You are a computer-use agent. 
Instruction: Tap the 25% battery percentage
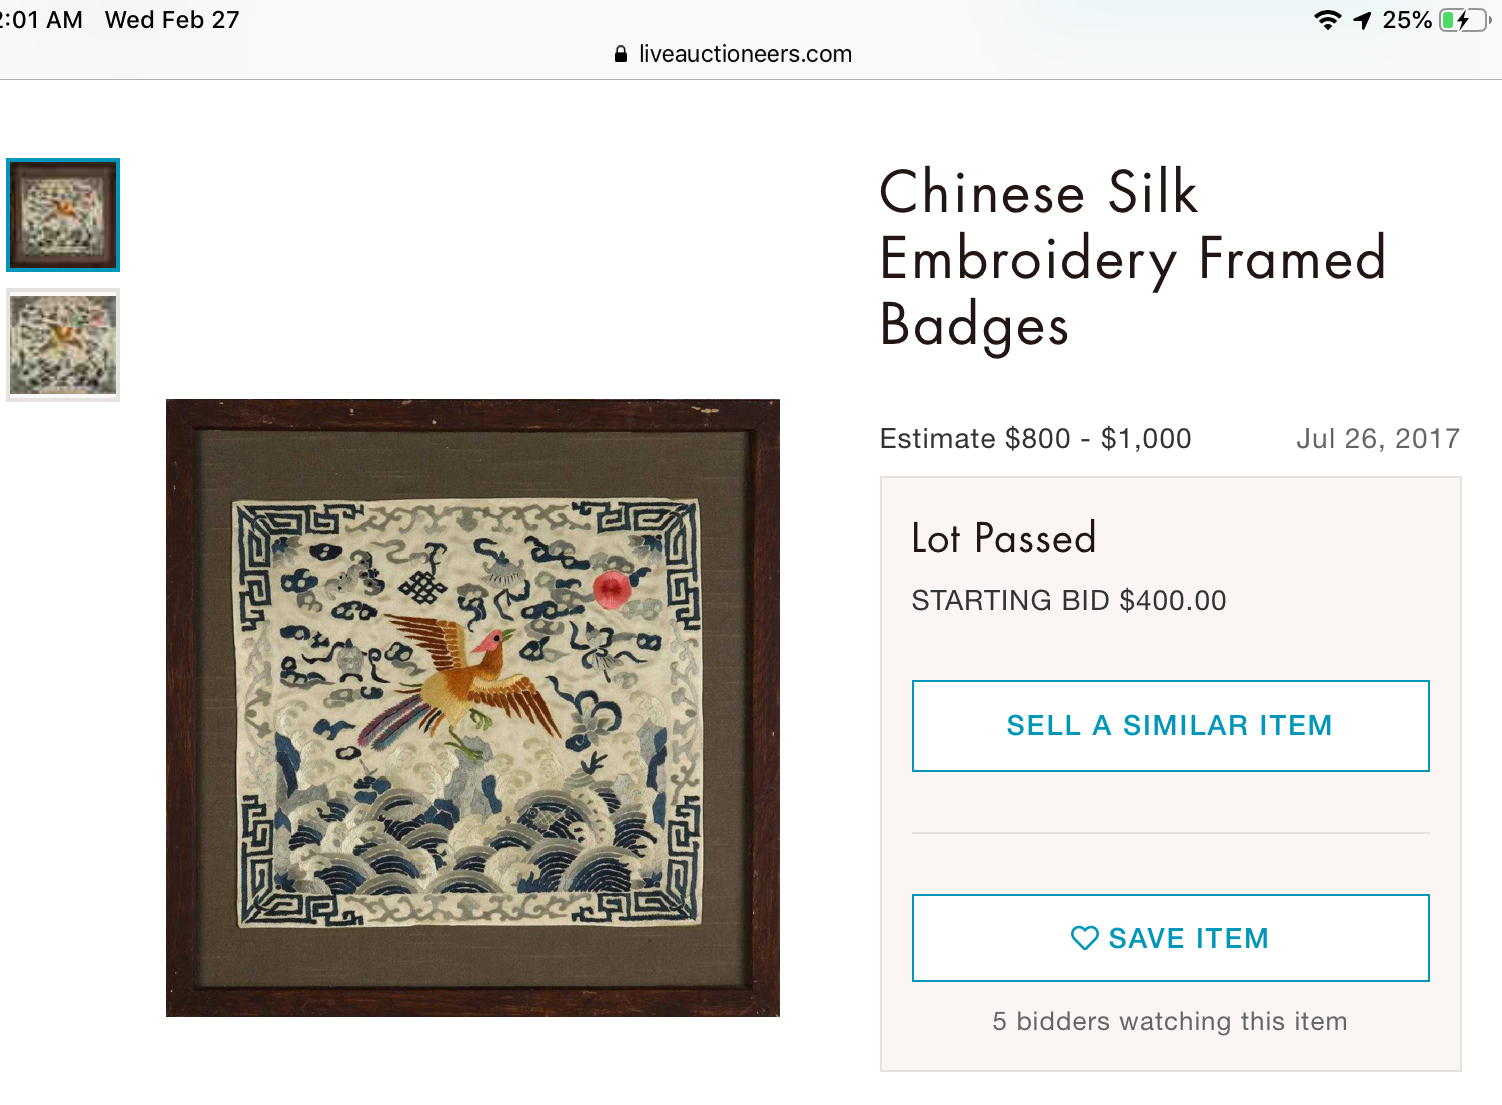pos(1407,20)
